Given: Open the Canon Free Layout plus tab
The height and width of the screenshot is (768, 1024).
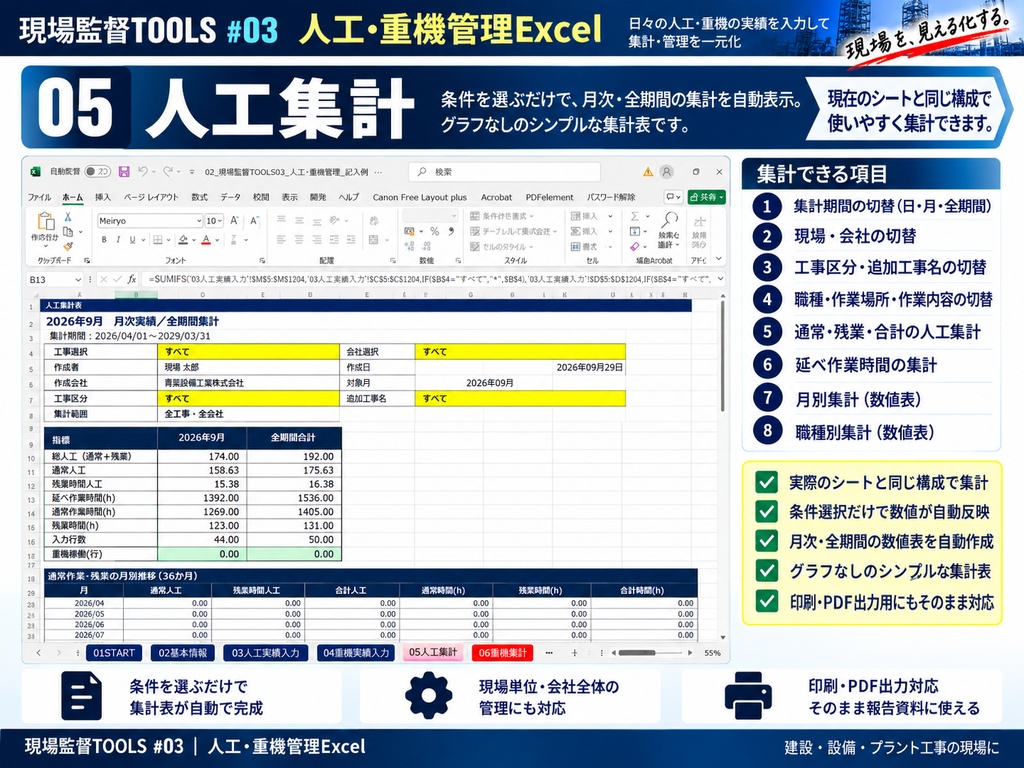Looking at the screenshot, I should pos(419,197).
